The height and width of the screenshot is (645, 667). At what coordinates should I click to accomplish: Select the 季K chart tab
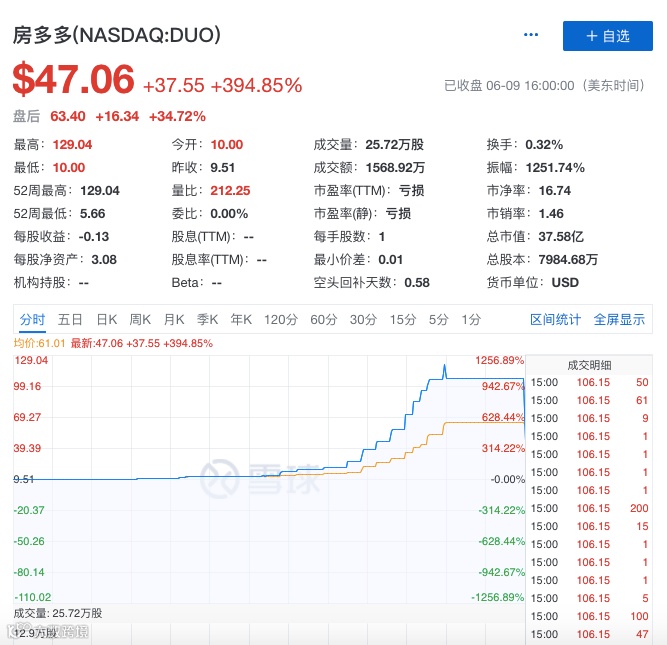click(x=207, y=320)
